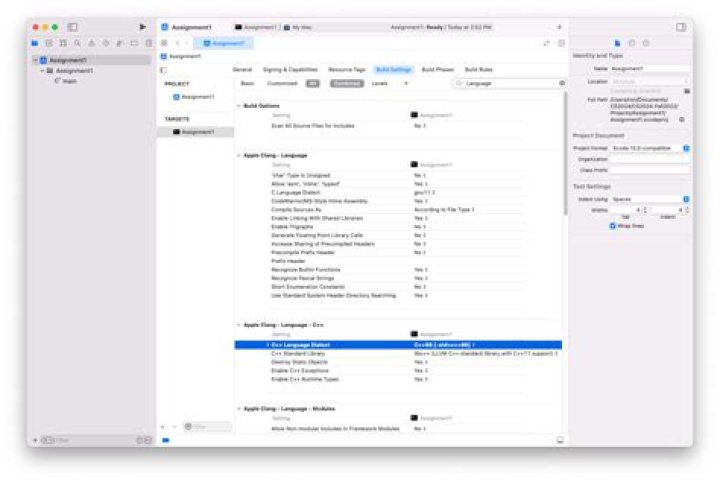Choose the containing directory folder icon
Image resolution: width=720 pixels, height=482 pixels.
click(687, 91)
